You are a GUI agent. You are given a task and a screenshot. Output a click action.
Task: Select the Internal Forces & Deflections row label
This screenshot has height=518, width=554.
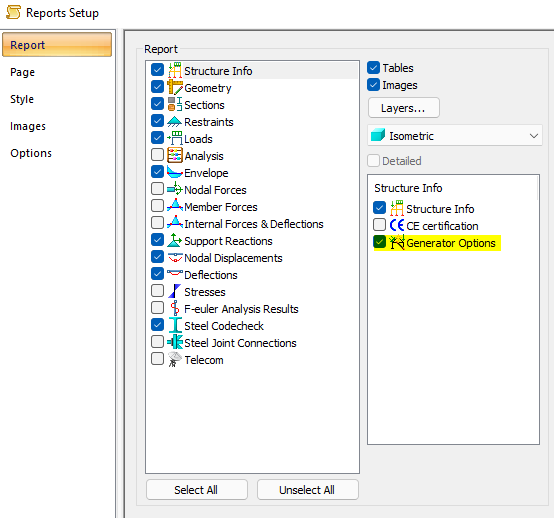[x=254, y=224]
